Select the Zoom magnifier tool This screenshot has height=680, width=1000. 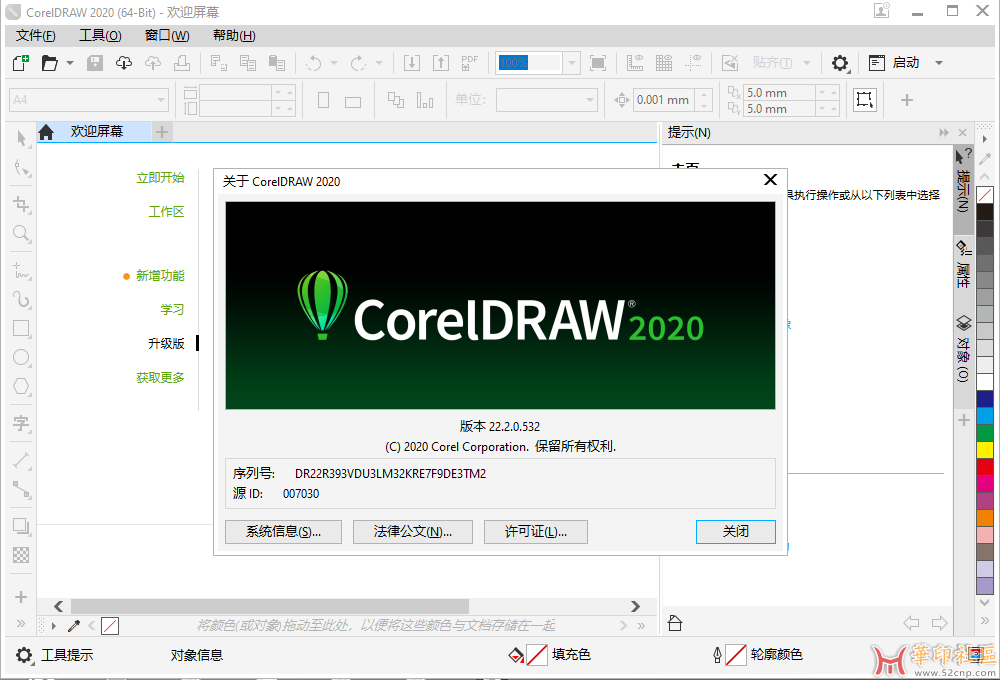(22, 233)
